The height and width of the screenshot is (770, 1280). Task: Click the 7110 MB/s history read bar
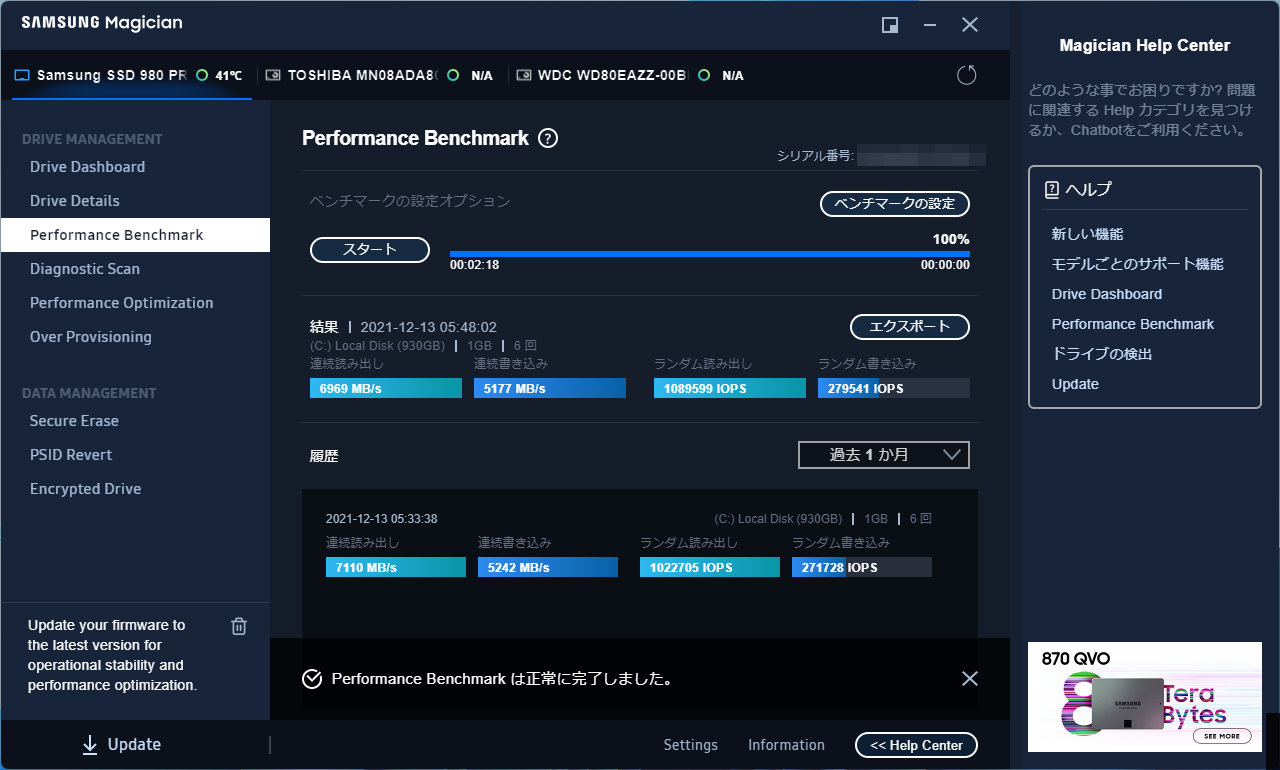(x=396, y=567)
